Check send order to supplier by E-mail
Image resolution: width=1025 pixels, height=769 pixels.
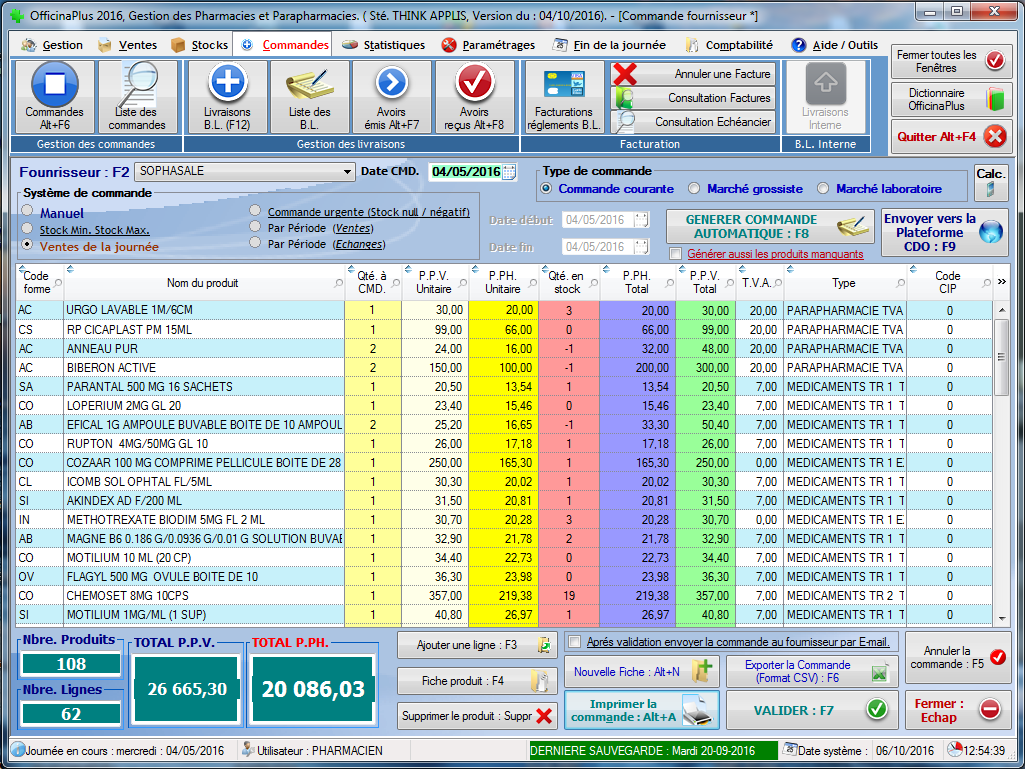(x=574, y=642)
